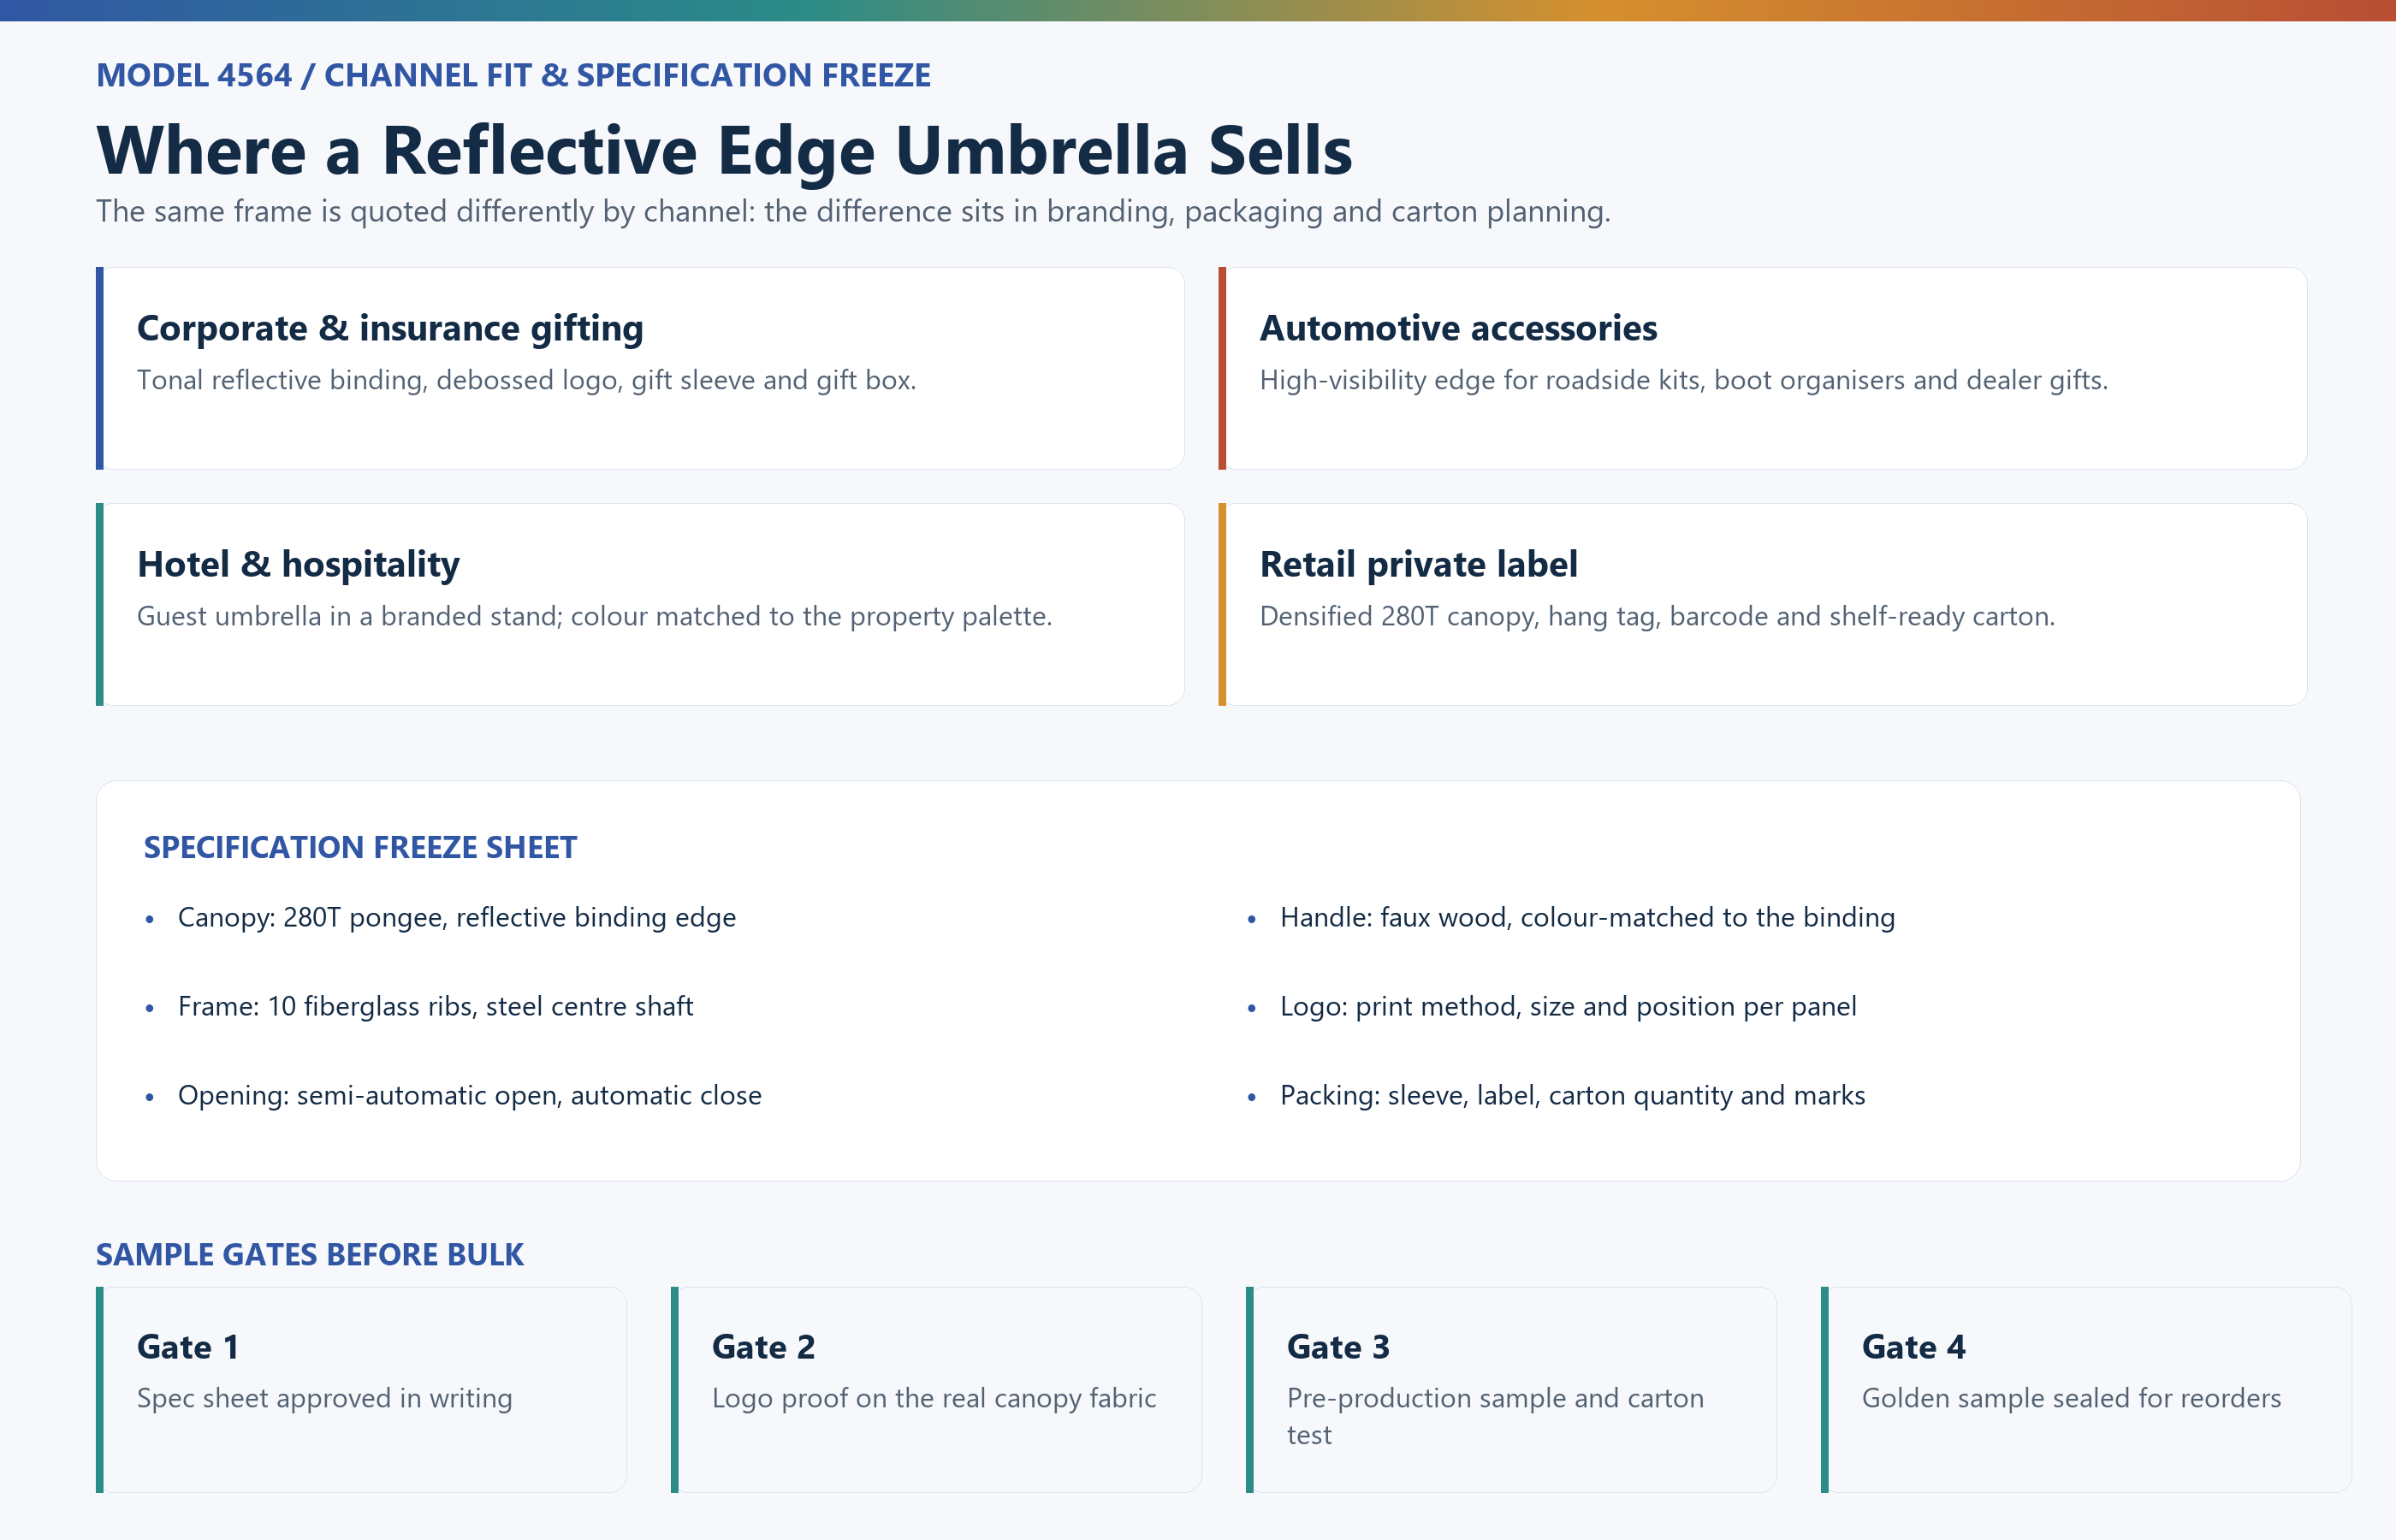Choose the Retail private label card heading
This screenshot has height=1540, width=2396.
[x=1418, y=564]
